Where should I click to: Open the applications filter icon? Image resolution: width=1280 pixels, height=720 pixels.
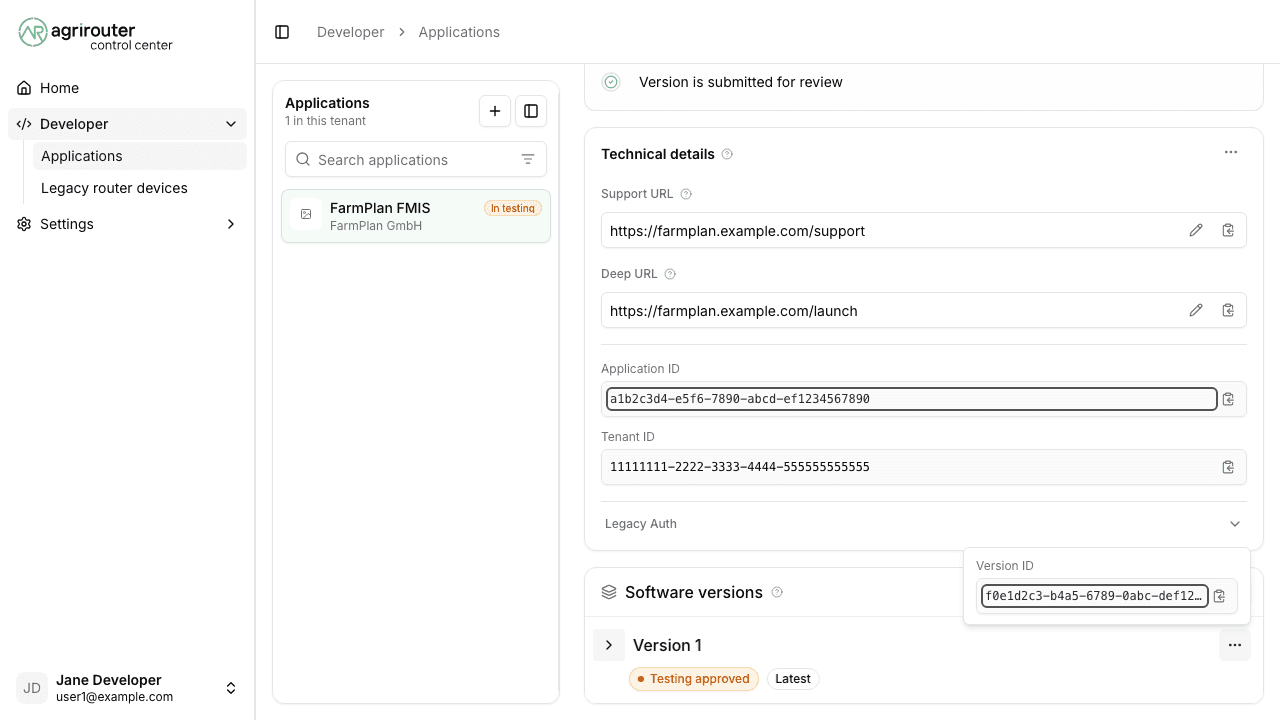(x=528, y=160)
